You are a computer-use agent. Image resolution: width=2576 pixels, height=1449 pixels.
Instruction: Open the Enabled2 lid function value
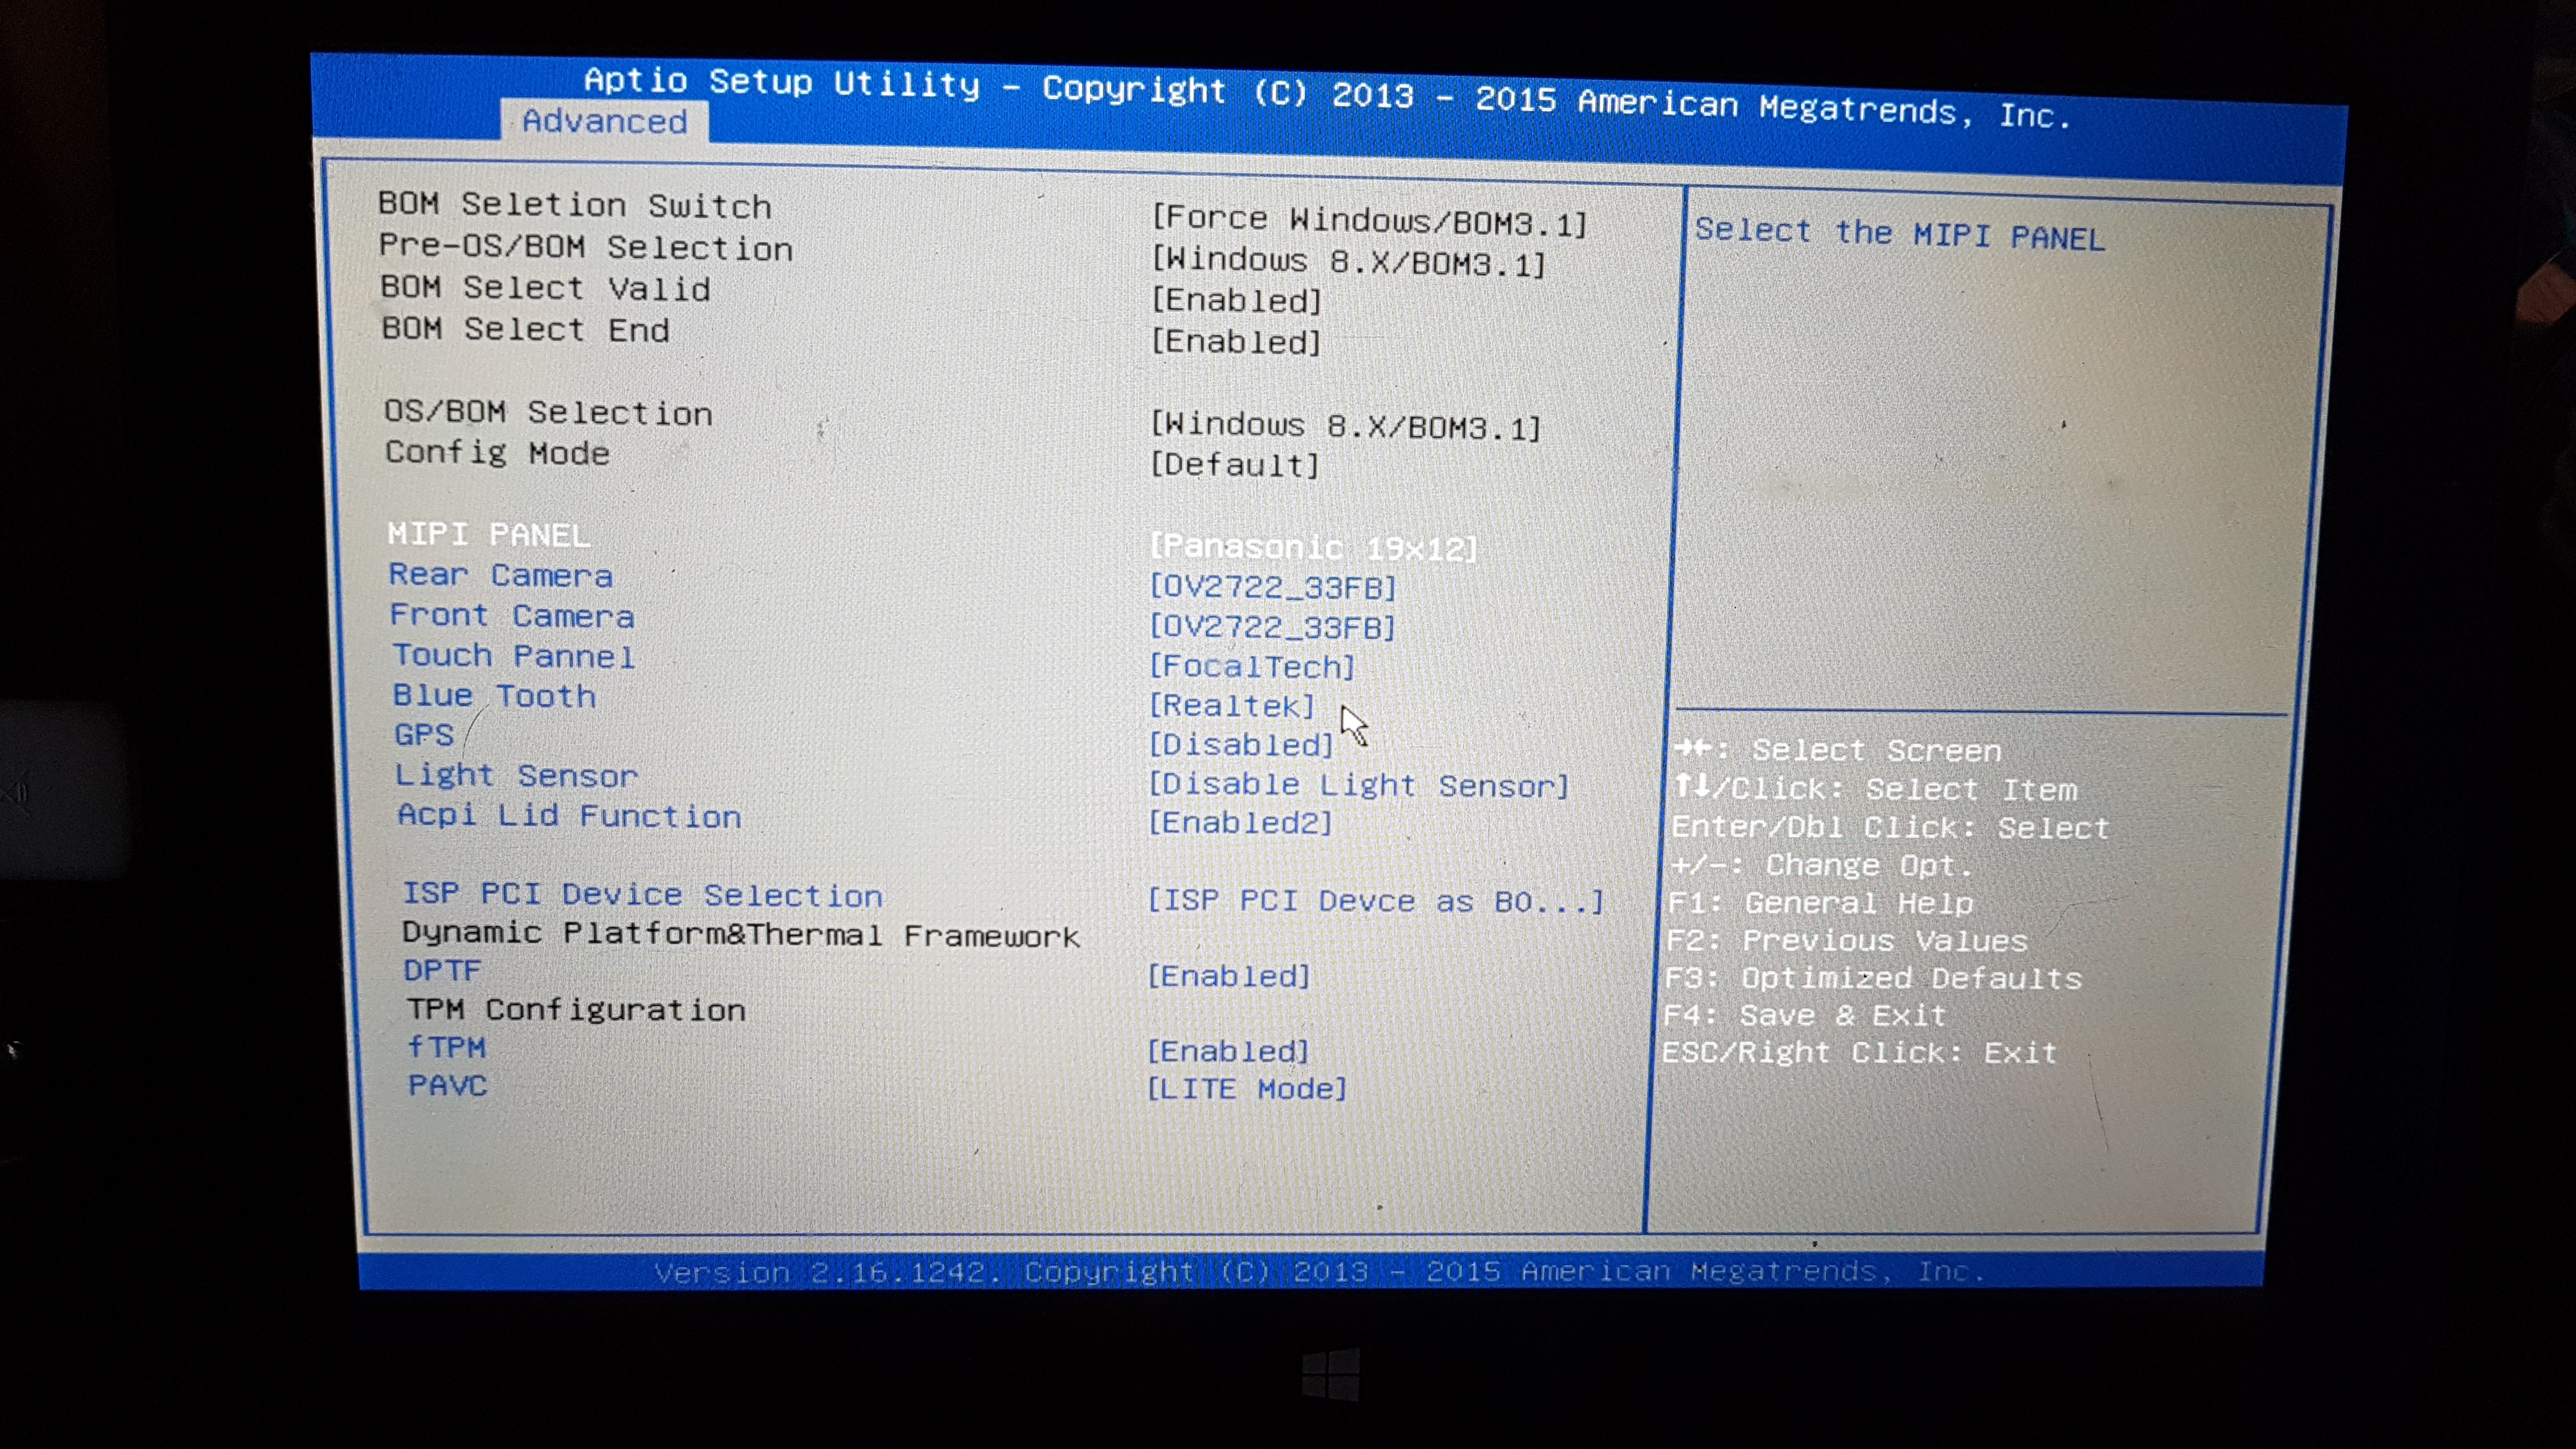tap(1240, 823)
